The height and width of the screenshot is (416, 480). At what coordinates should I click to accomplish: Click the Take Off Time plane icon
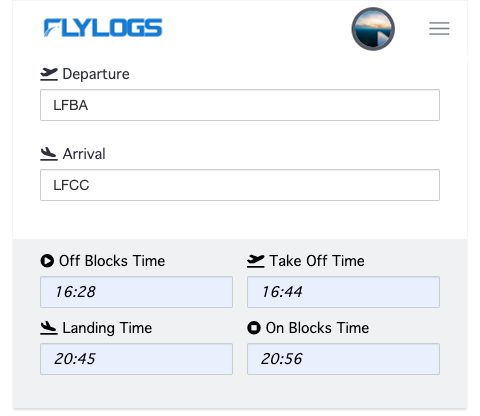tap(256, 261)
